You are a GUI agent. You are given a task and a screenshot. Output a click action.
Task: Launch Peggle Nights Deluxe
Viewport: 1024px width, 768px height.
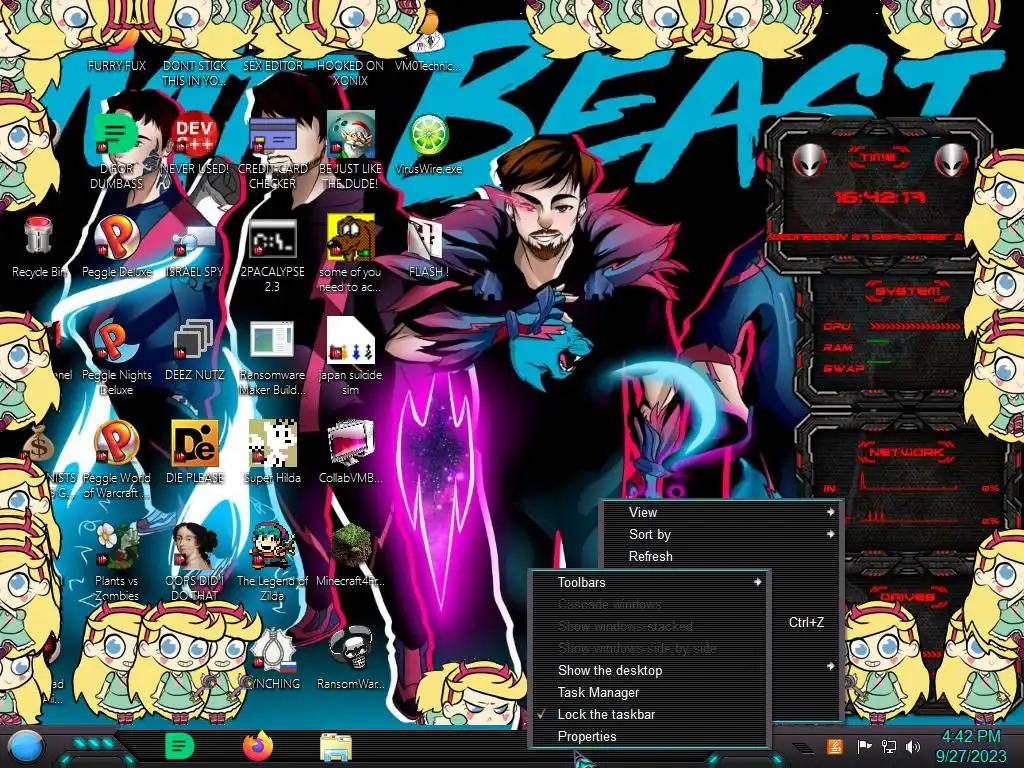tap(117, 357)
